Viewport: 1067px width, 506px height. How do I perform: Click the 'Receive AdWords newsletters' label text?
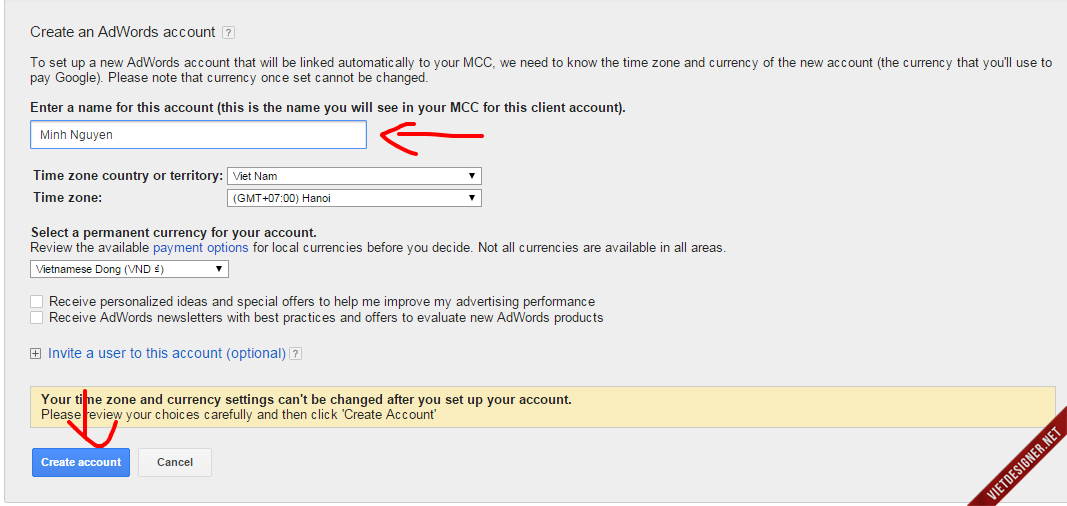click(x=326, y=318)
